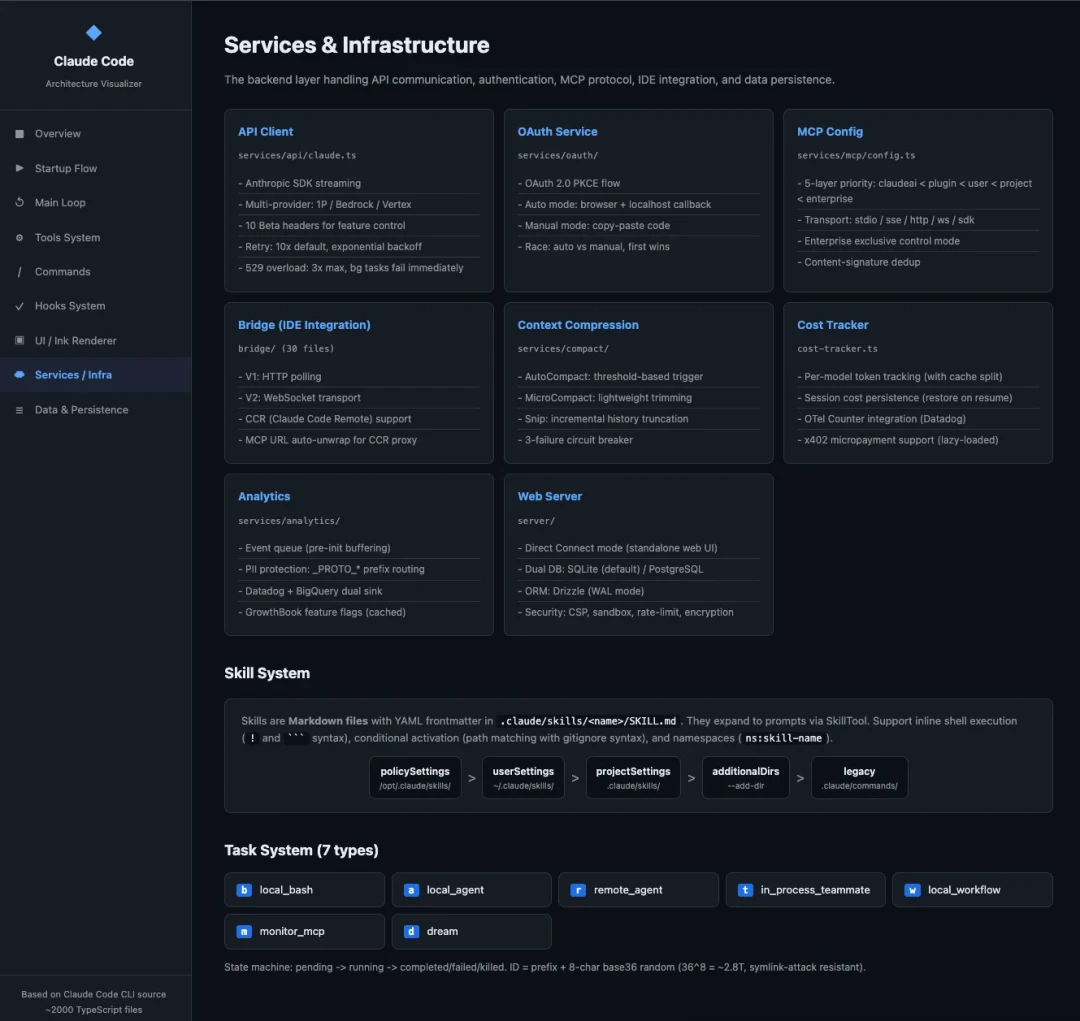
Task: Click the blue 'm' badge for monitor_mcp
Action: [244, 931]
